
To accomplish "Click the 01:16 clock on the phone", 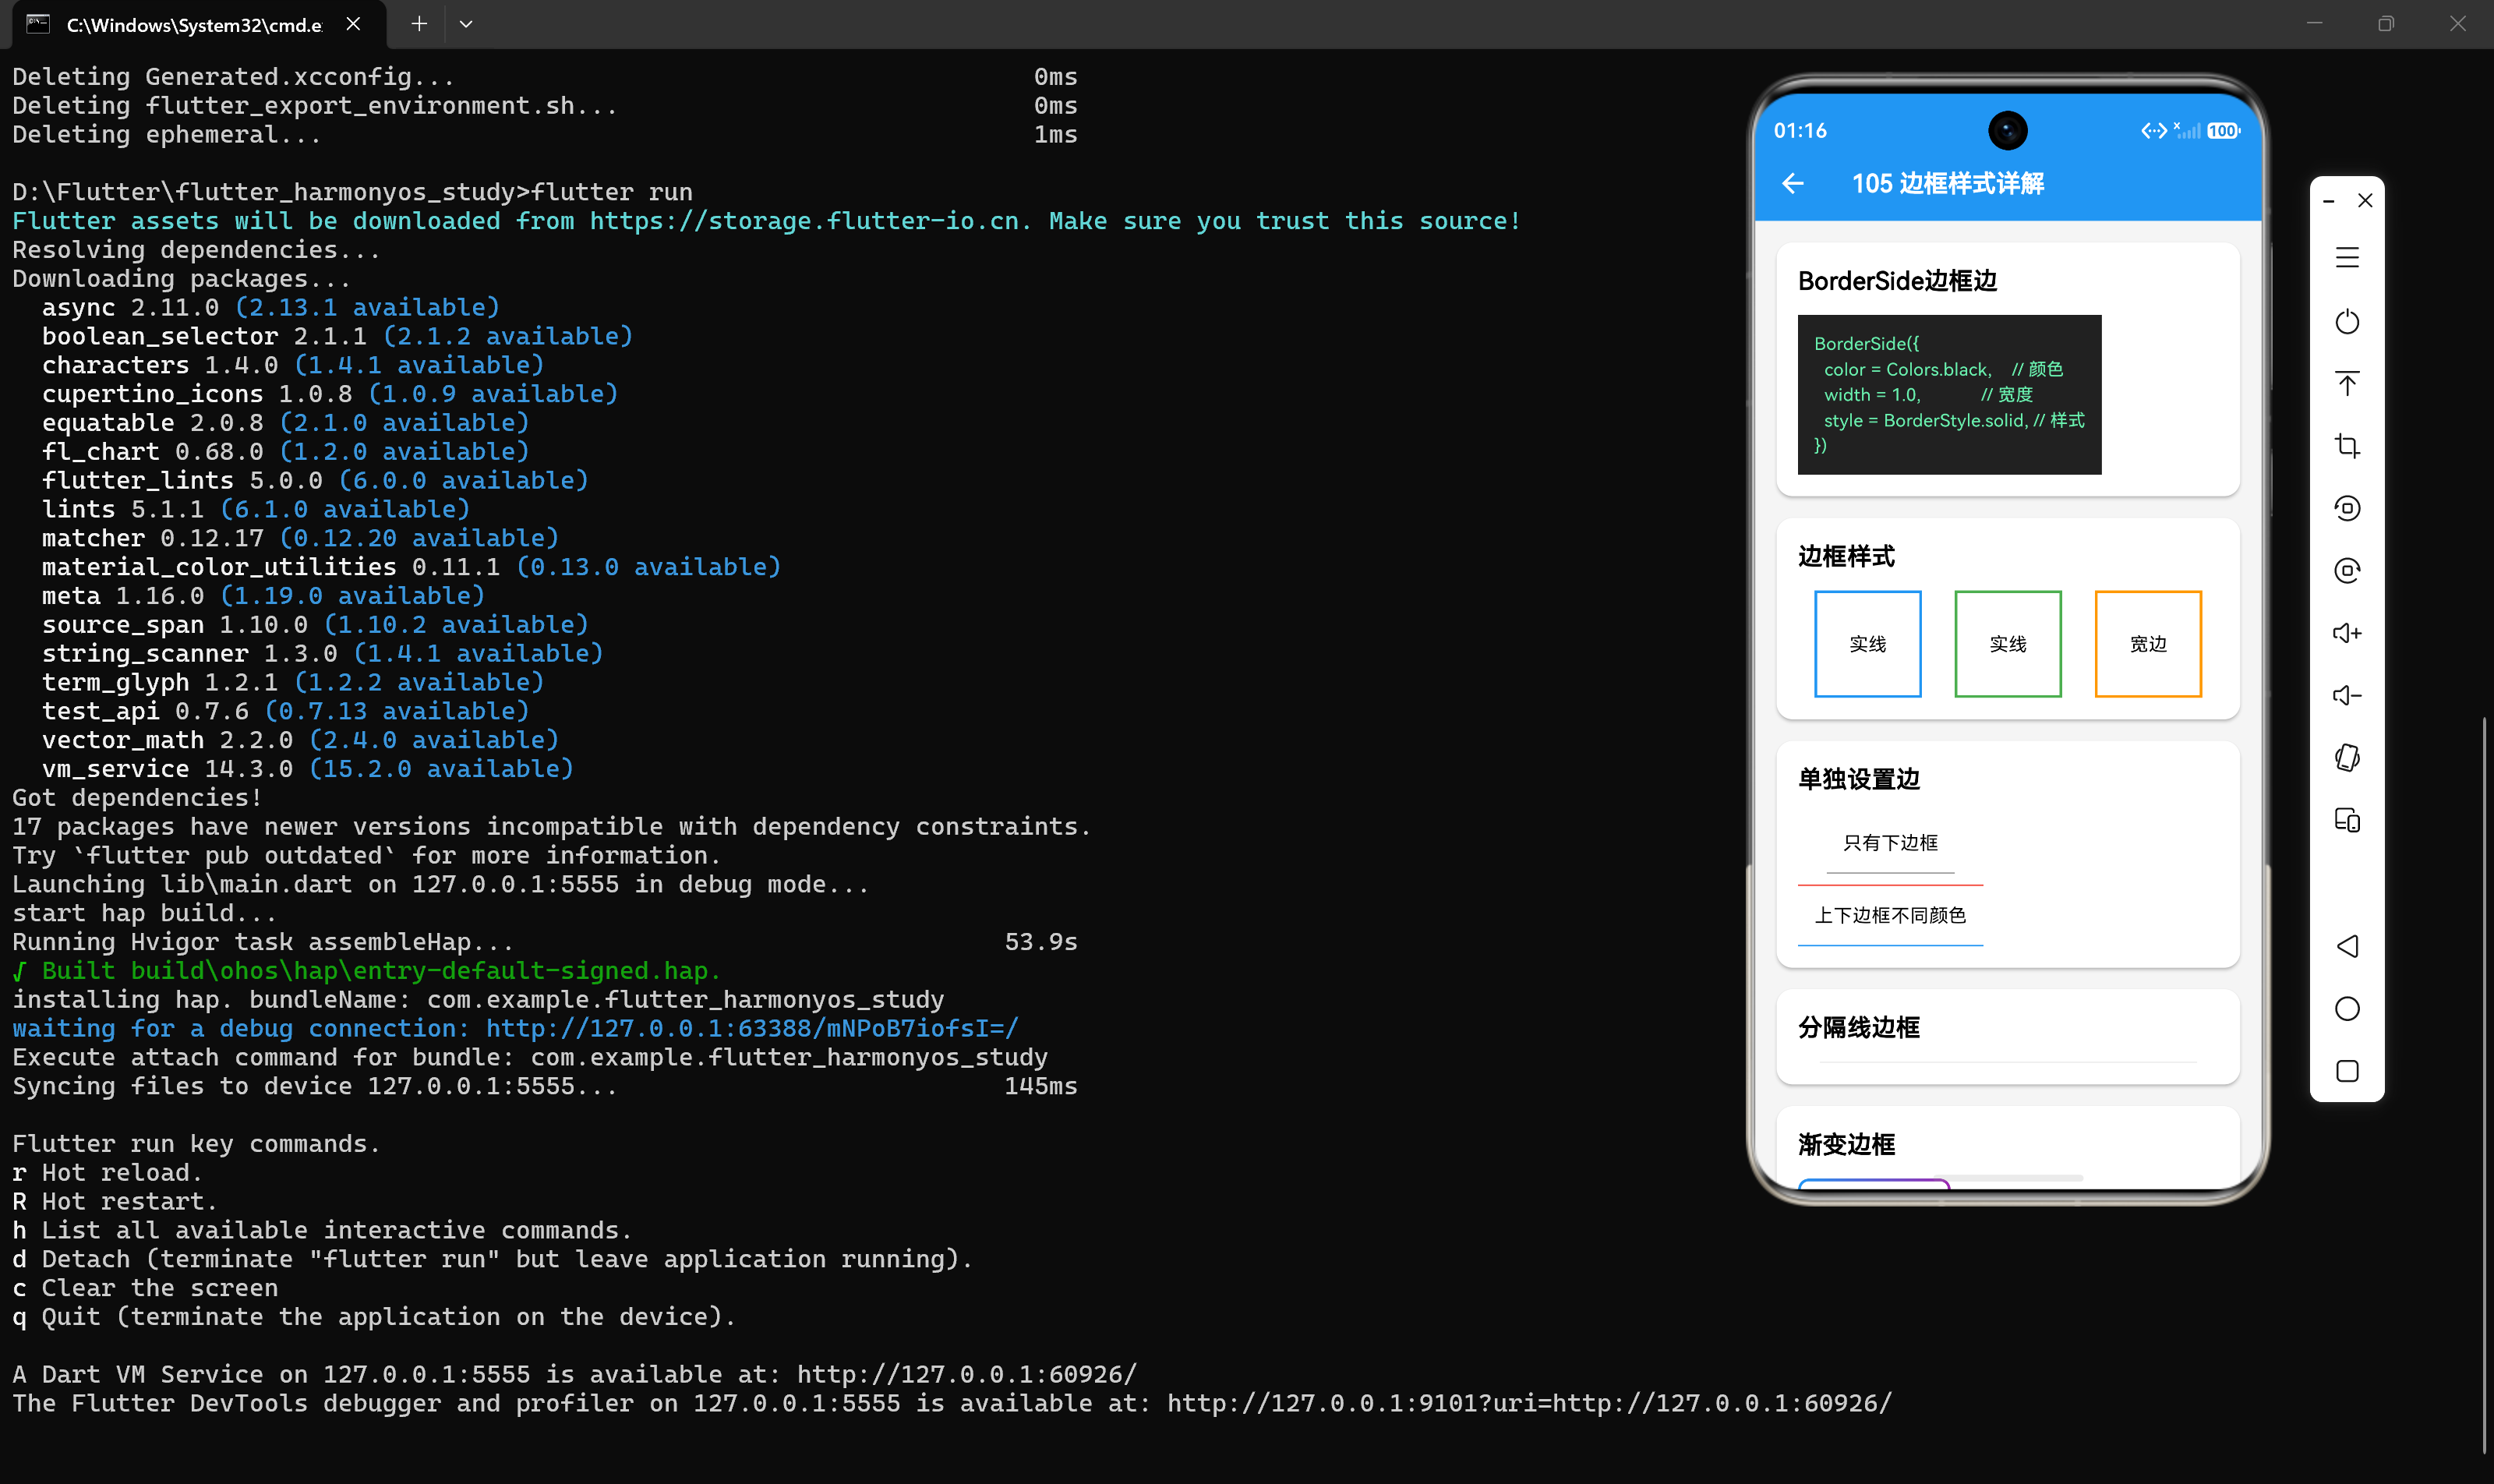I will 1800,131.
